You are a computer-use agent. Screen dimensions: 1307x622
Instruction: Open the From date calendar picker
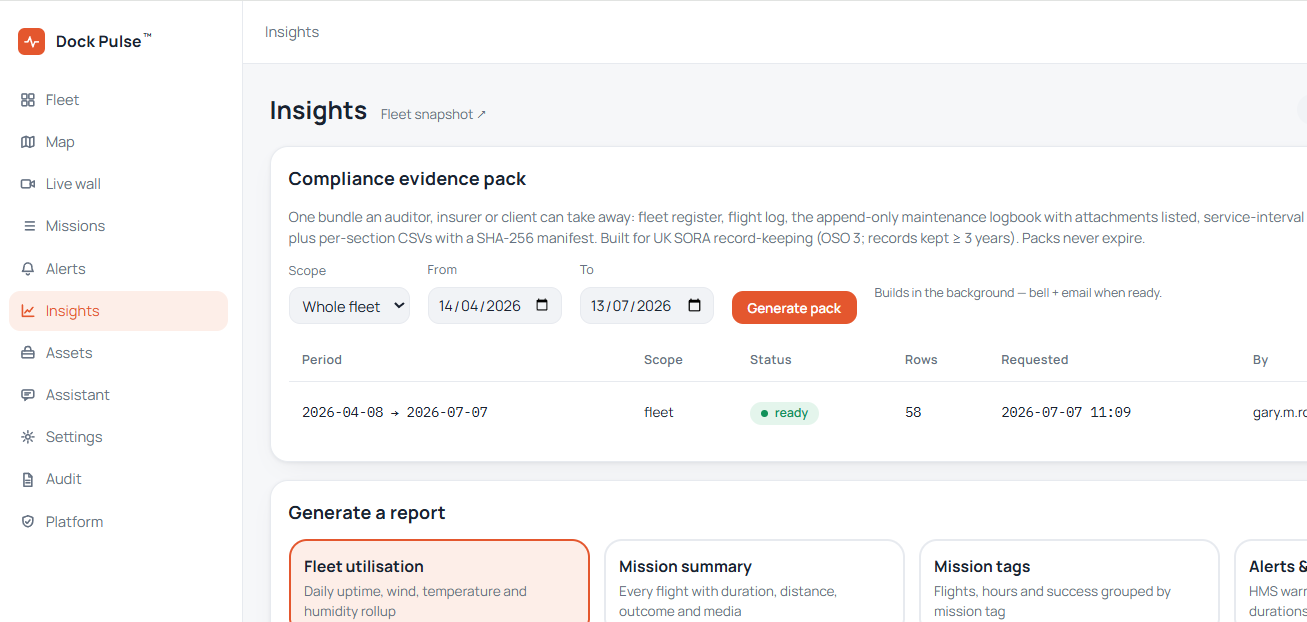(x=542, y=306)
